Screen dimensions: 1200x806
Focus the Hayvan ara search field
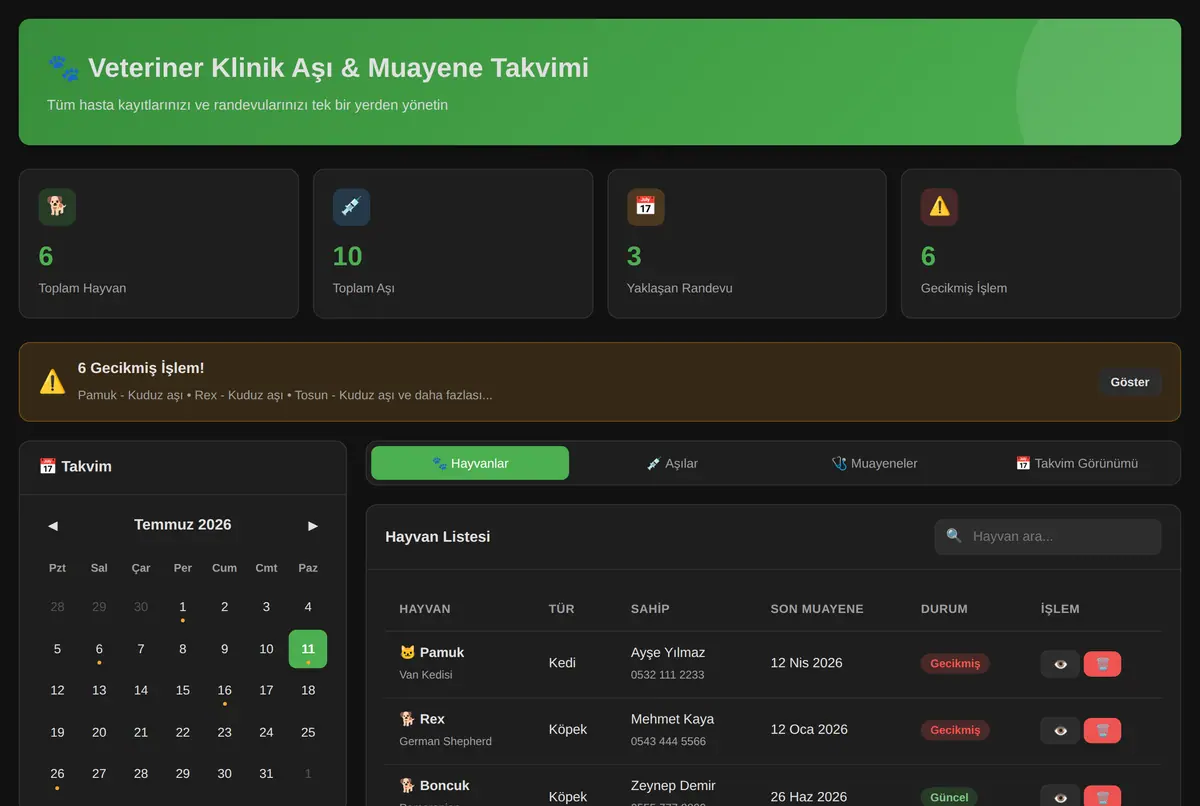click(x=1048, y=537)
